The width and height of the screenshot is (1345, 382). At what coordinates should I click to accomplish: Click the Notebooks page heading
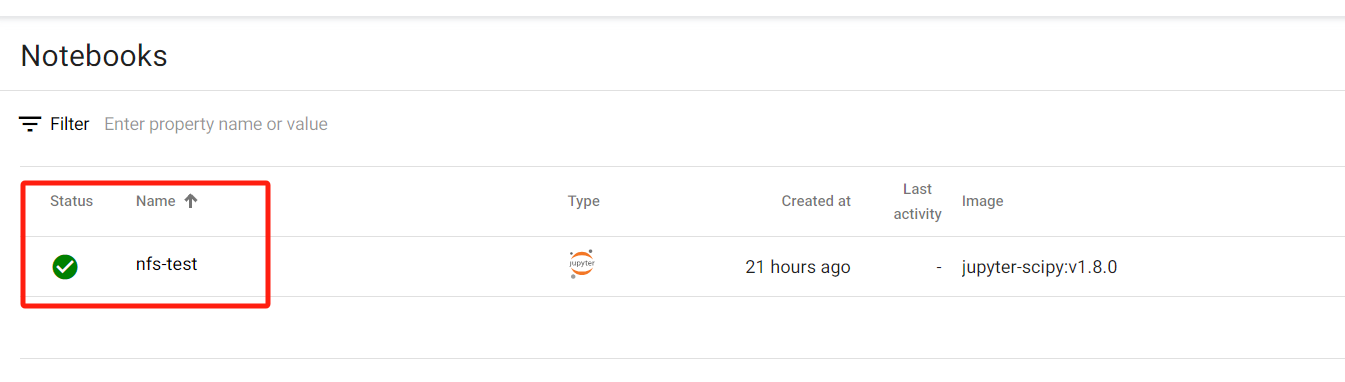(x=94, y=55)
